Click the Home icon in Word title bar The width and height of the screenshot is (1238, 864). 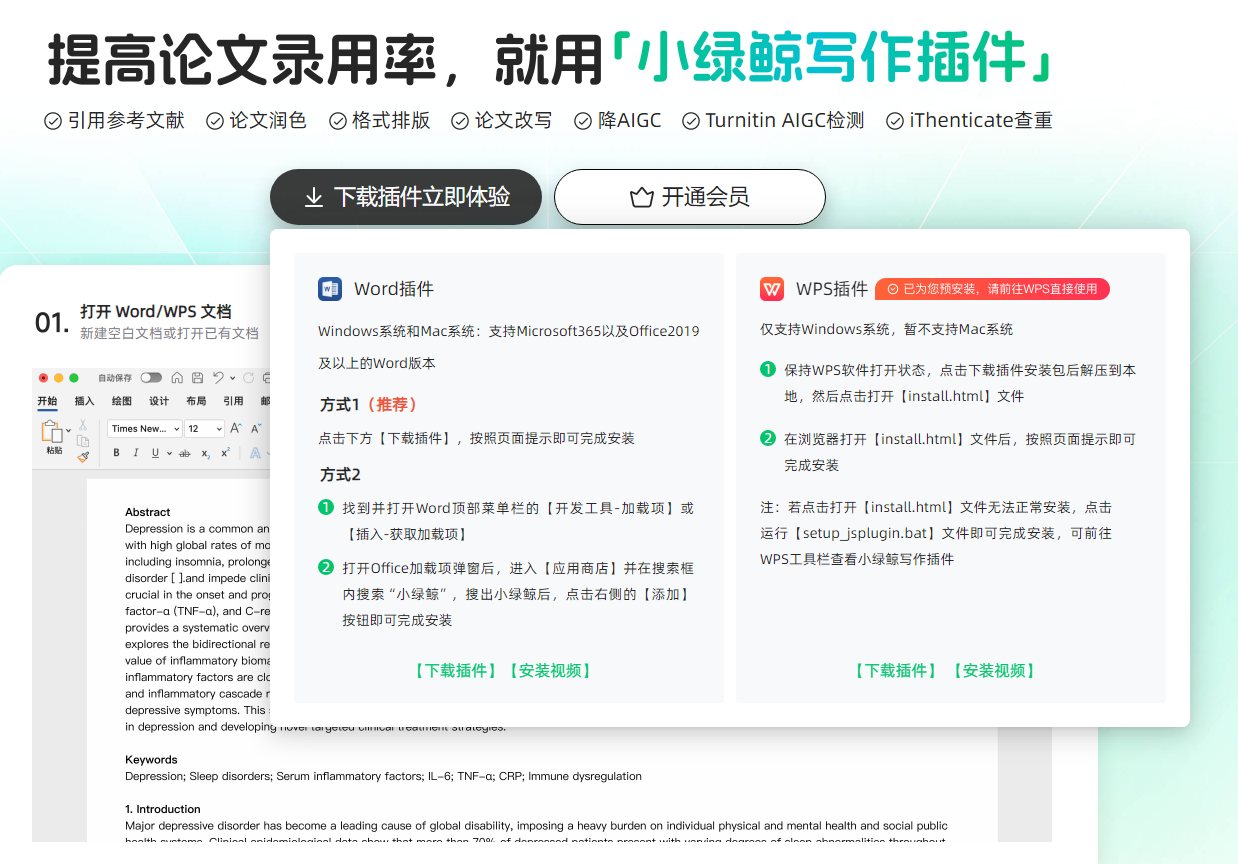(x=177, y=378)
